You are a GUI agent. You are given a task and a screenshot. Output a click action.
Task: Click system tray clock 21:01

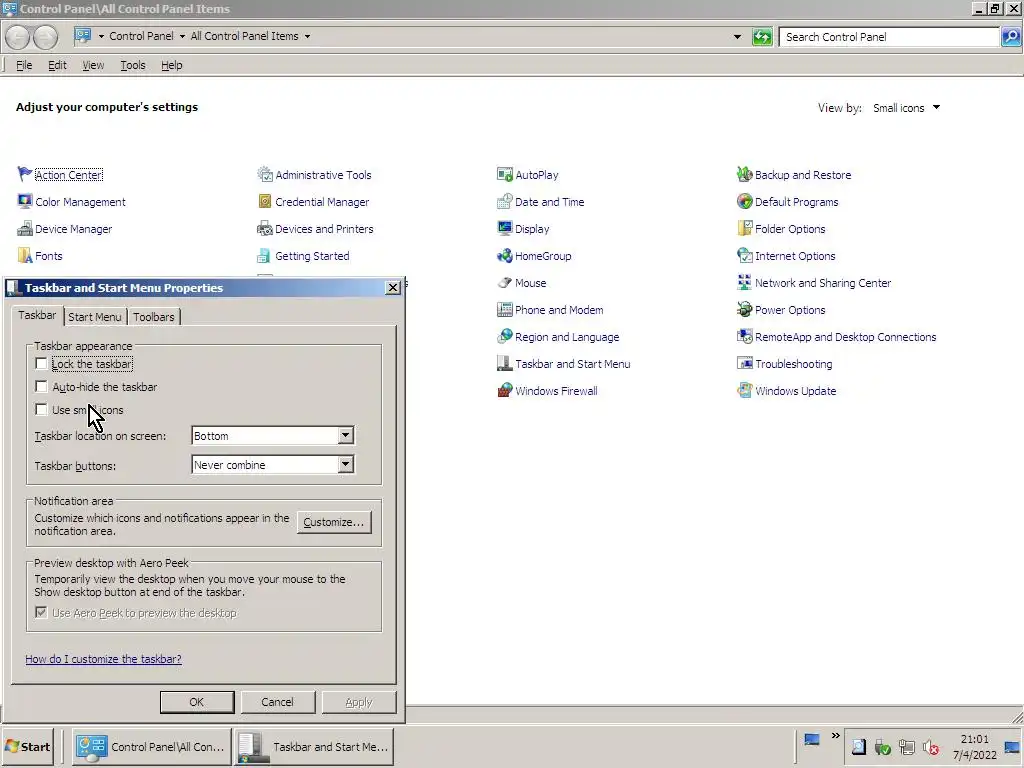coord(974,739)
